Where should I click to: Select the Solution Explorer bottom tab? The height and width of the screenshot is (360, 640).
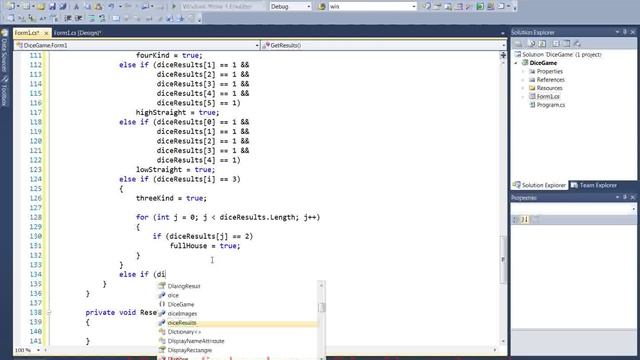(x=540, y=185)
